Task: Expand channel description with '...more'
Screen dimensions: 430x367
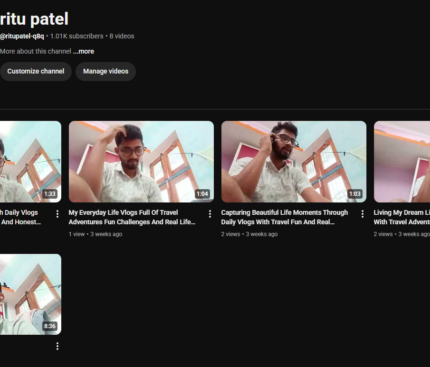Action: pos(84,52)
